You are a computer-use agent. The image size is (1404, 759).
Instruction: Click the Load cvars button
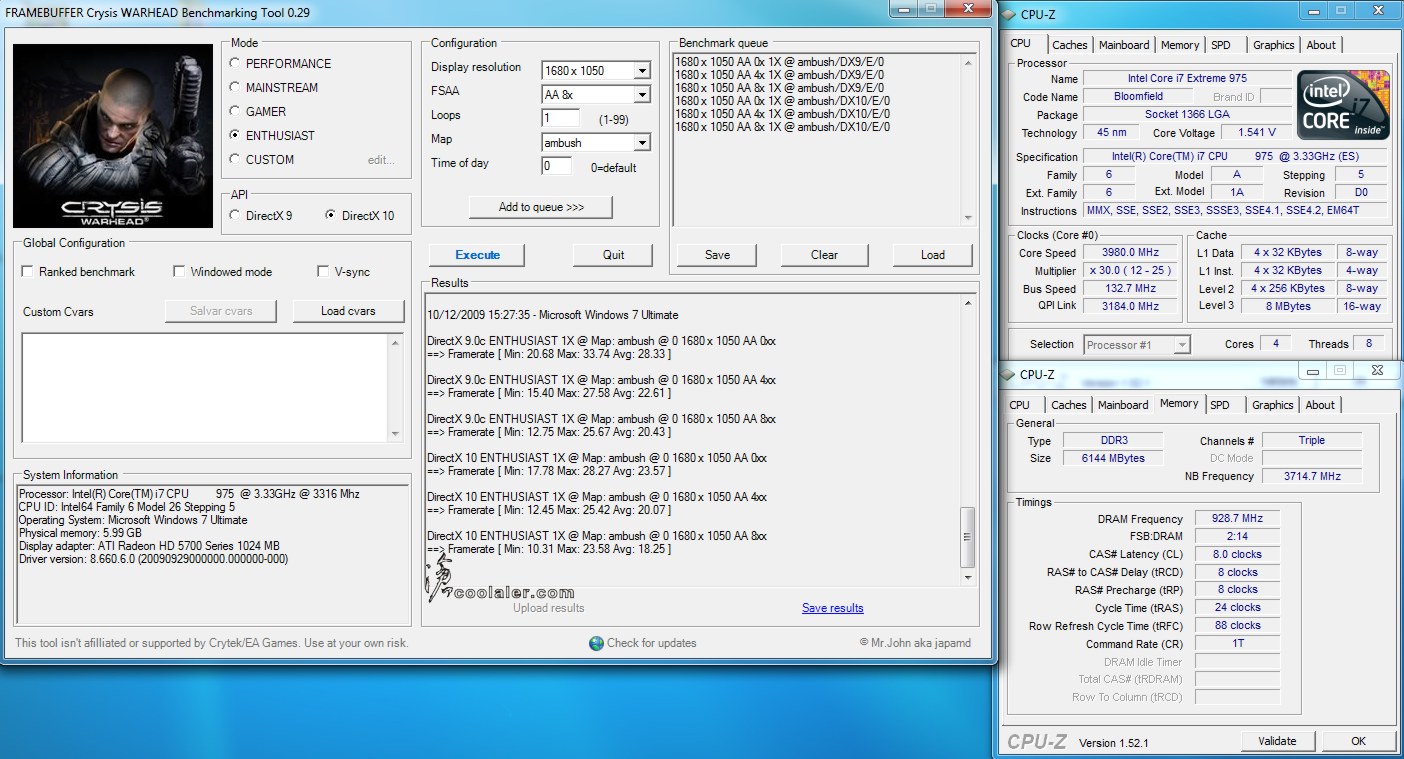(348, 311)
